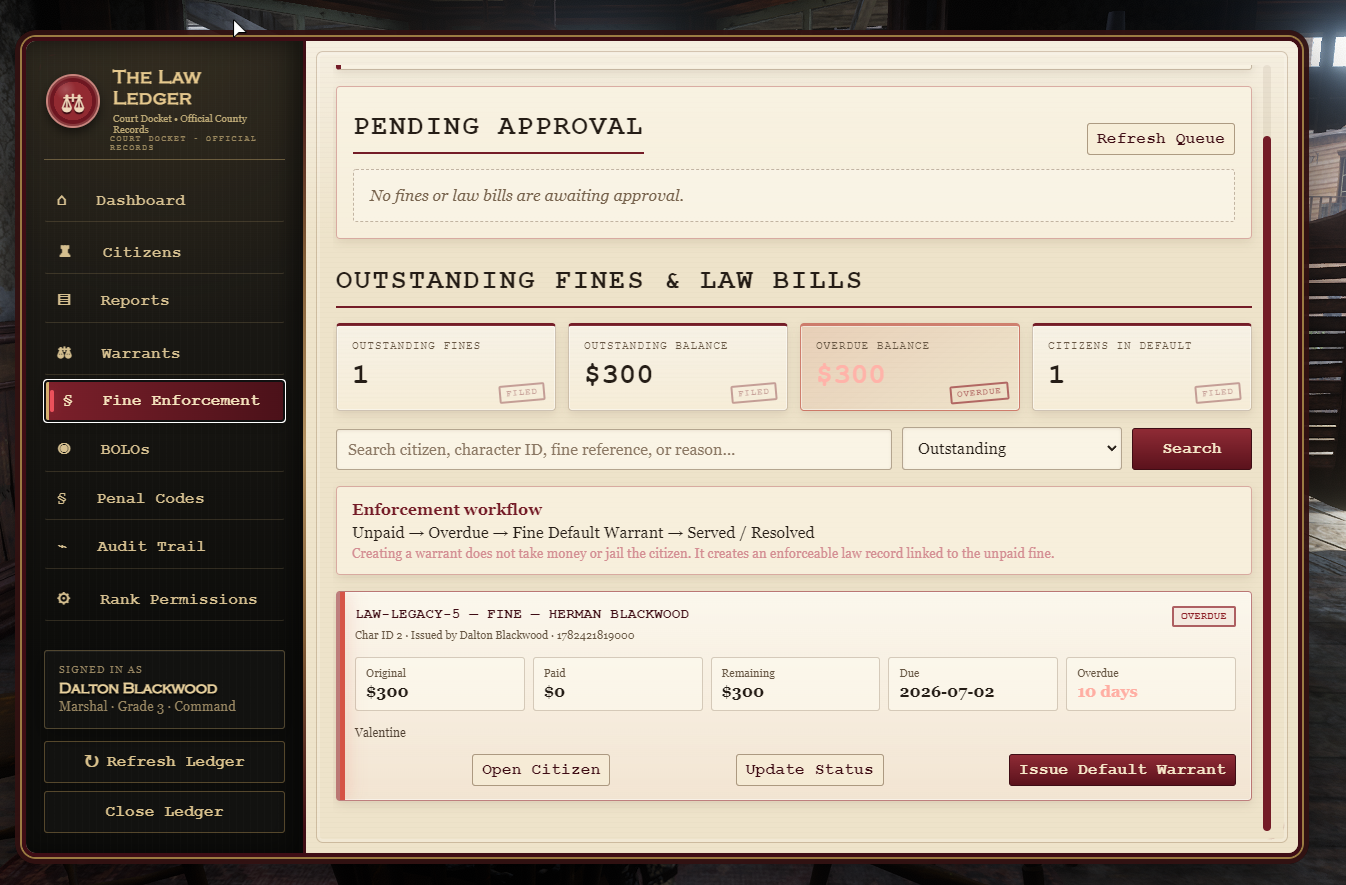
Task: Click the Warrants handcuffs icon
Action: point(65,353)
